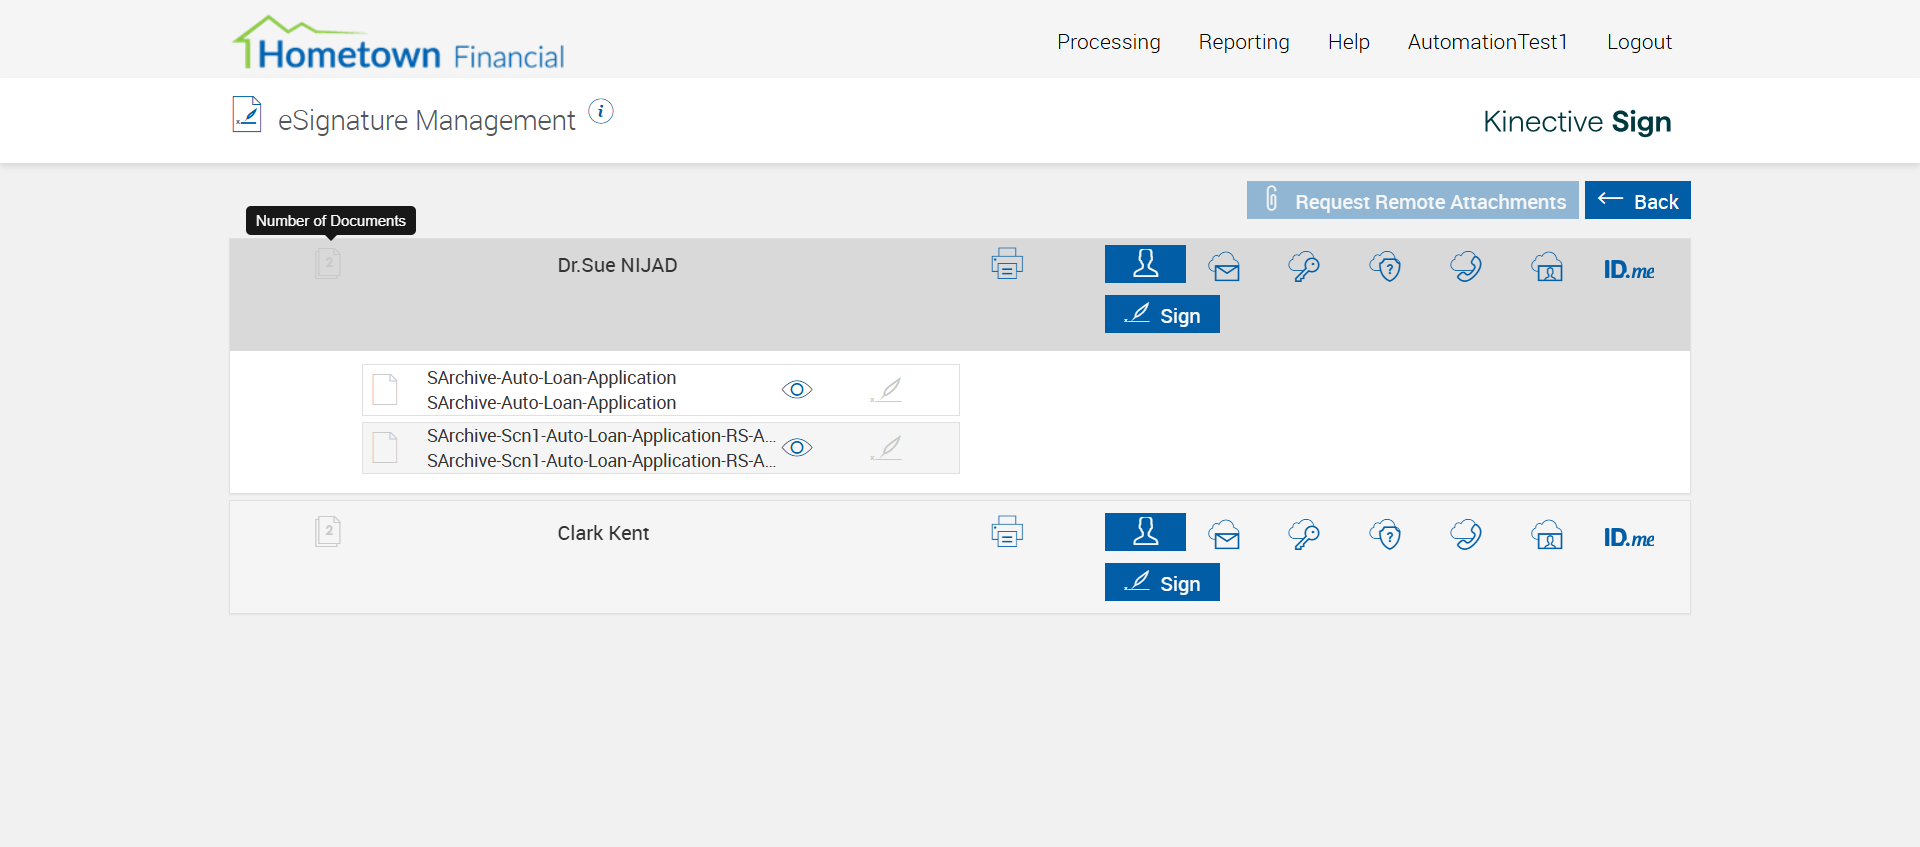Click signature pen icon for SArchive-Auto-Loan-Application

coord(886,390)
